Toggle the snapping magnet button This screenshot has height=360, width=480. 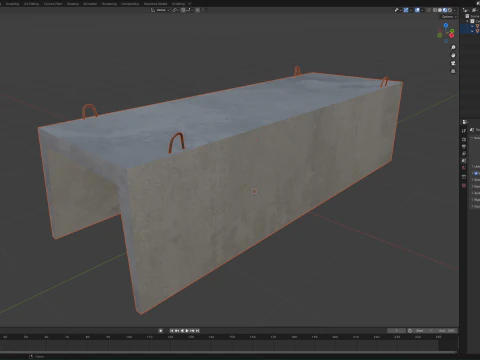pos(183,10)
